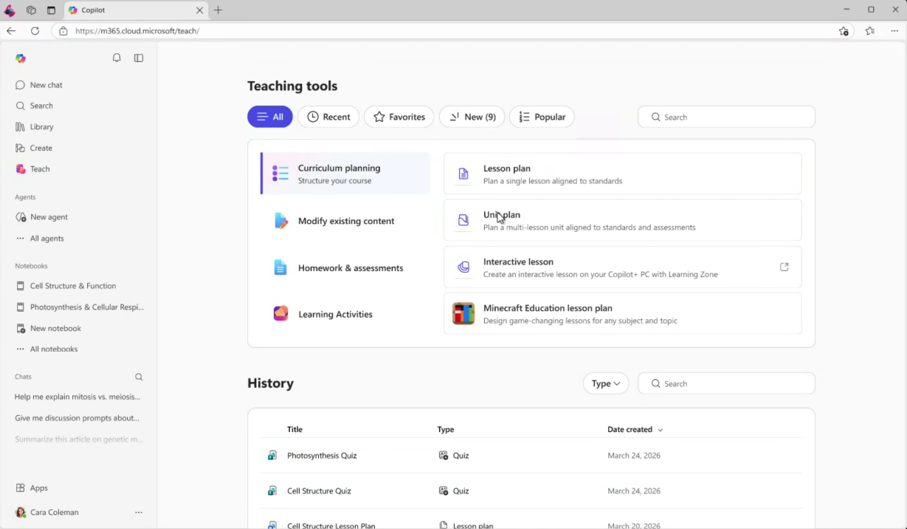Open the notifications bell
907x529 pixels.
click(116, 58)
